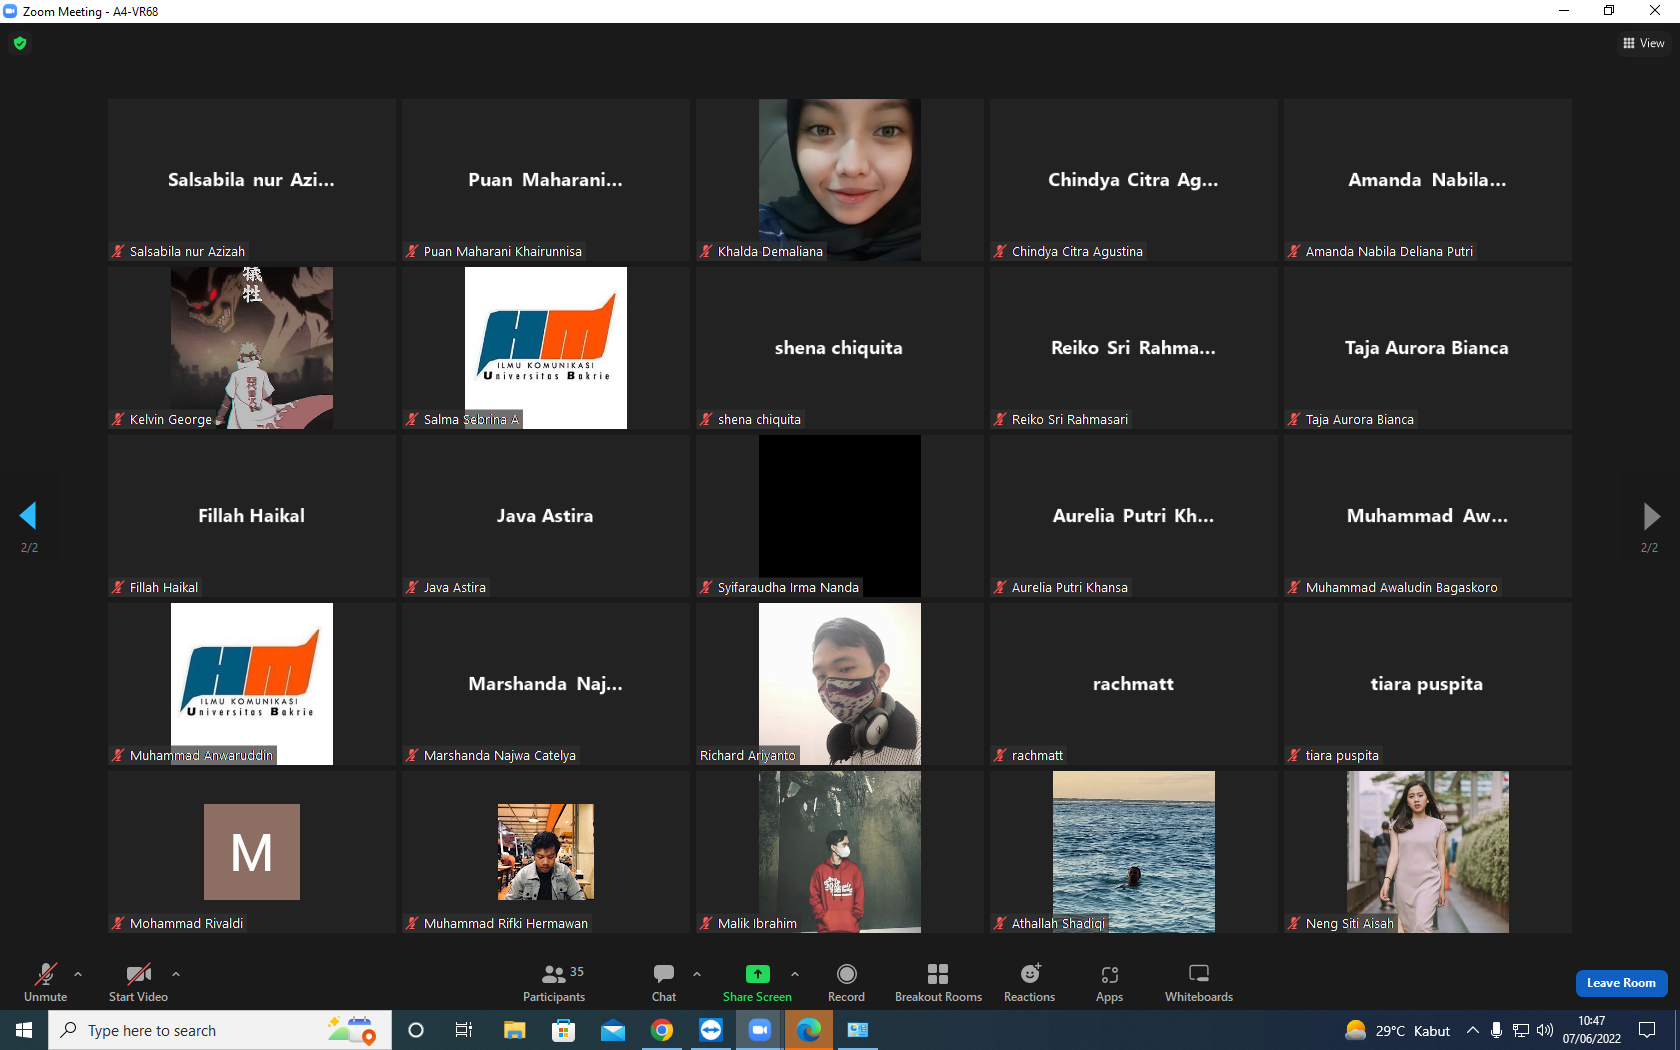The width and height of the screenshot is (1680, 1050).
Task: Go to previous gallery page with blue arrow
Action: (x=28, y=516)
